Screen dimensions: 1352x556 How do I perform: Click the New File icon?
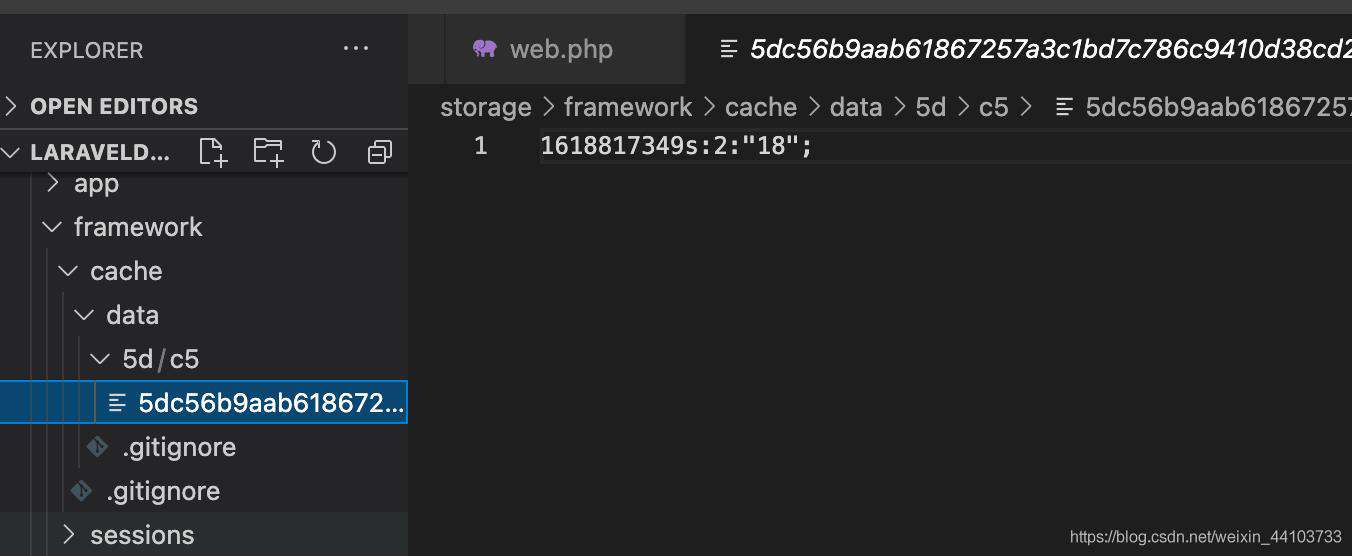point(213,152)
